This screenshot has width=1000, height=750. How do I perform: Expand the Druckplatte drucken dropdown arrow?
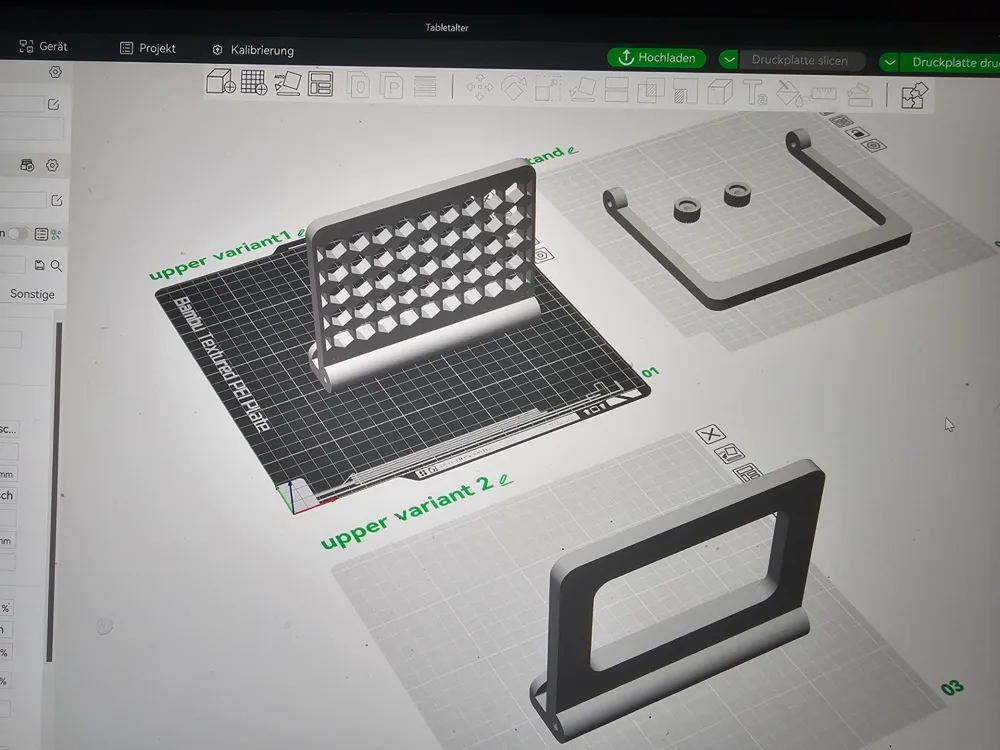click(890, 61)
